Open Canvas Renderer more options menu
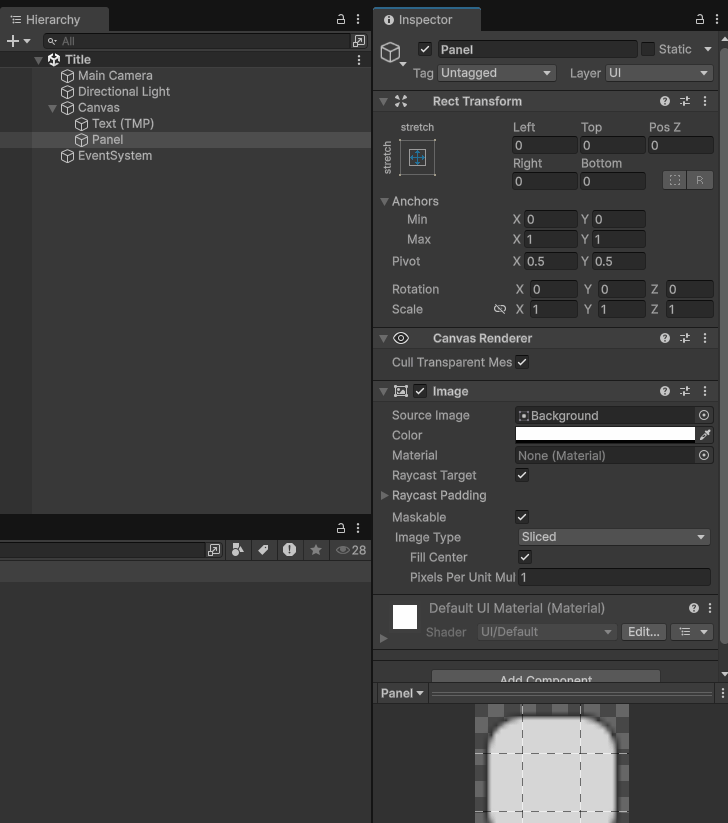This screenshot has height=823, width=728. click(x=705, y=338)
